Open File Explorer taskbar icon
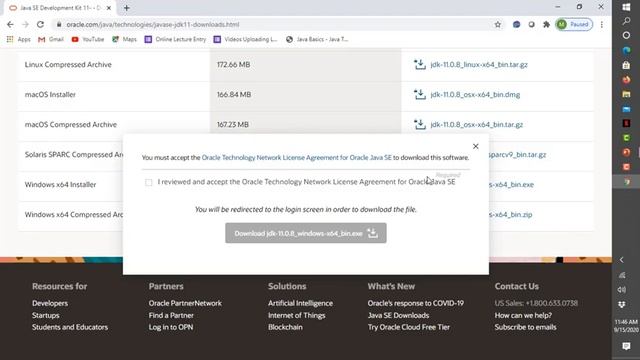Screen dimensions: 640x360 626,94
